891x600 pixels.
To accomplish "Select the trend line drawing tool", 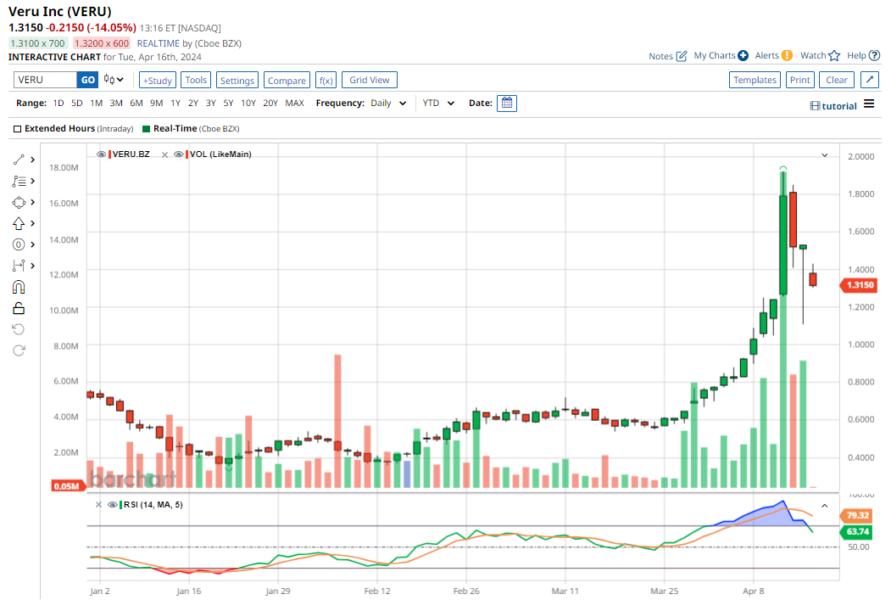I will coord(19,160).
